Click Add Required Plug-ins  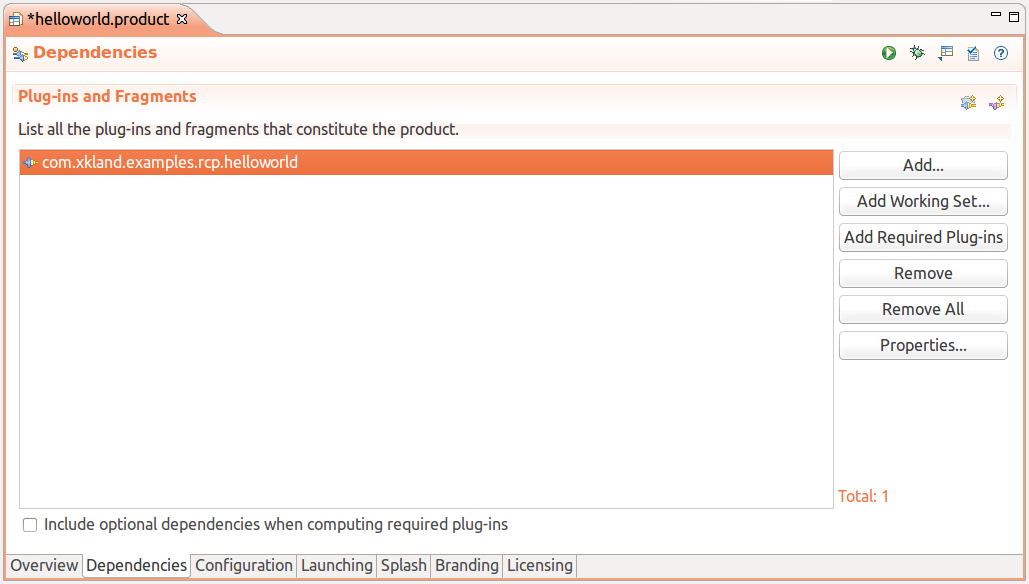(923, 238)
